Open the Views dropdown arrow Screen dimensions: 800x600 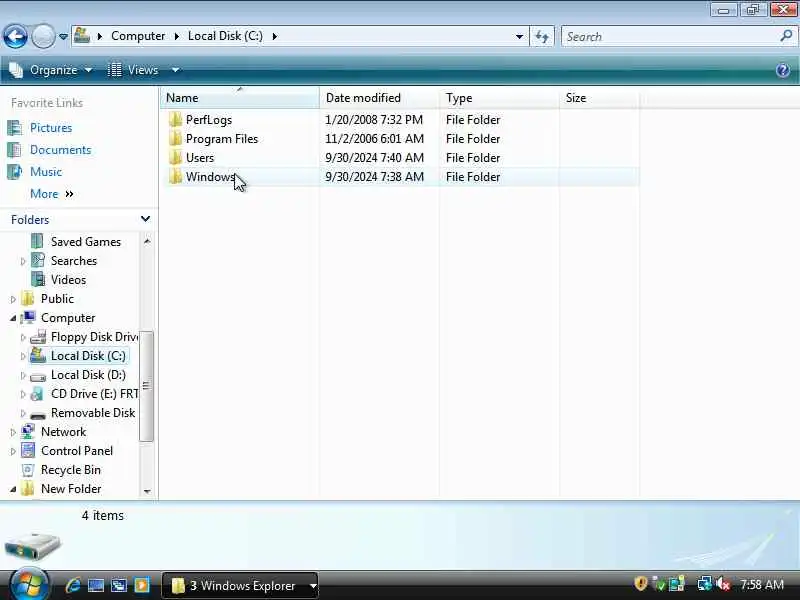pos(175,70)
